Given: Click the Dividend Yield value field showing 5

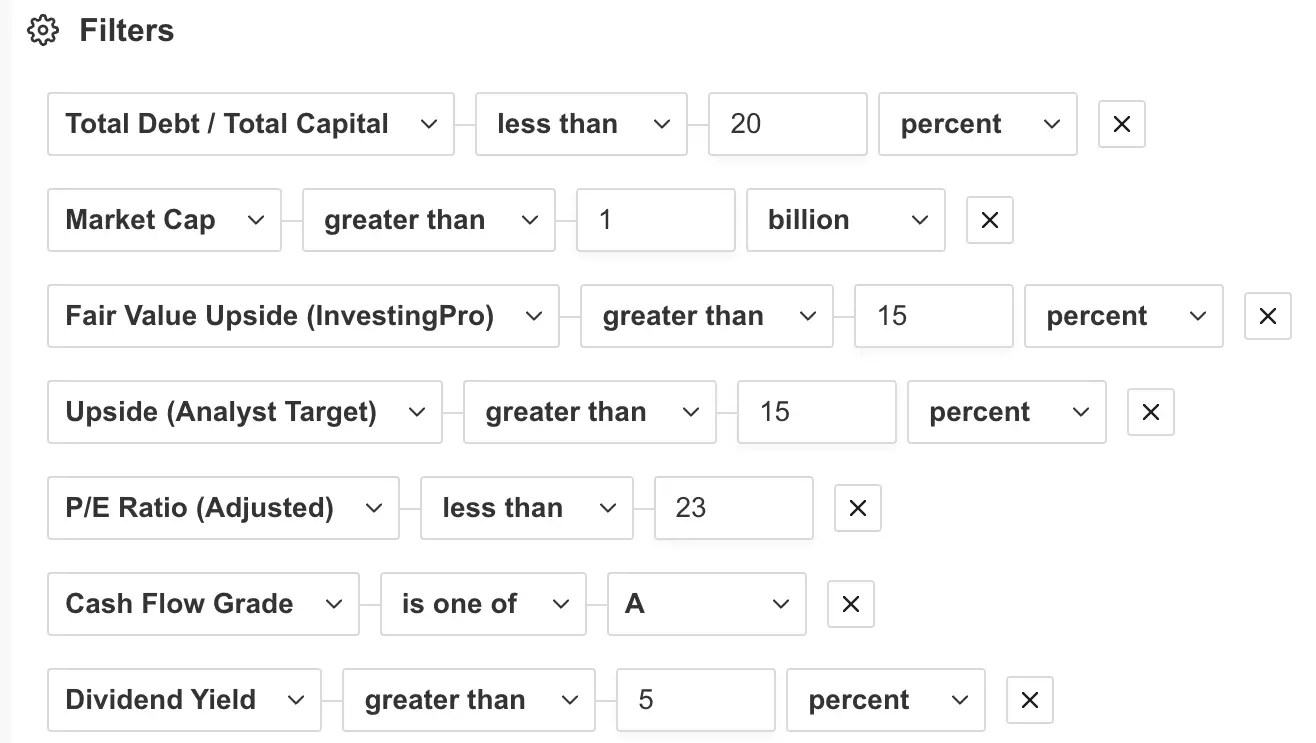Looking at the screenshot, I should (696, 700).
